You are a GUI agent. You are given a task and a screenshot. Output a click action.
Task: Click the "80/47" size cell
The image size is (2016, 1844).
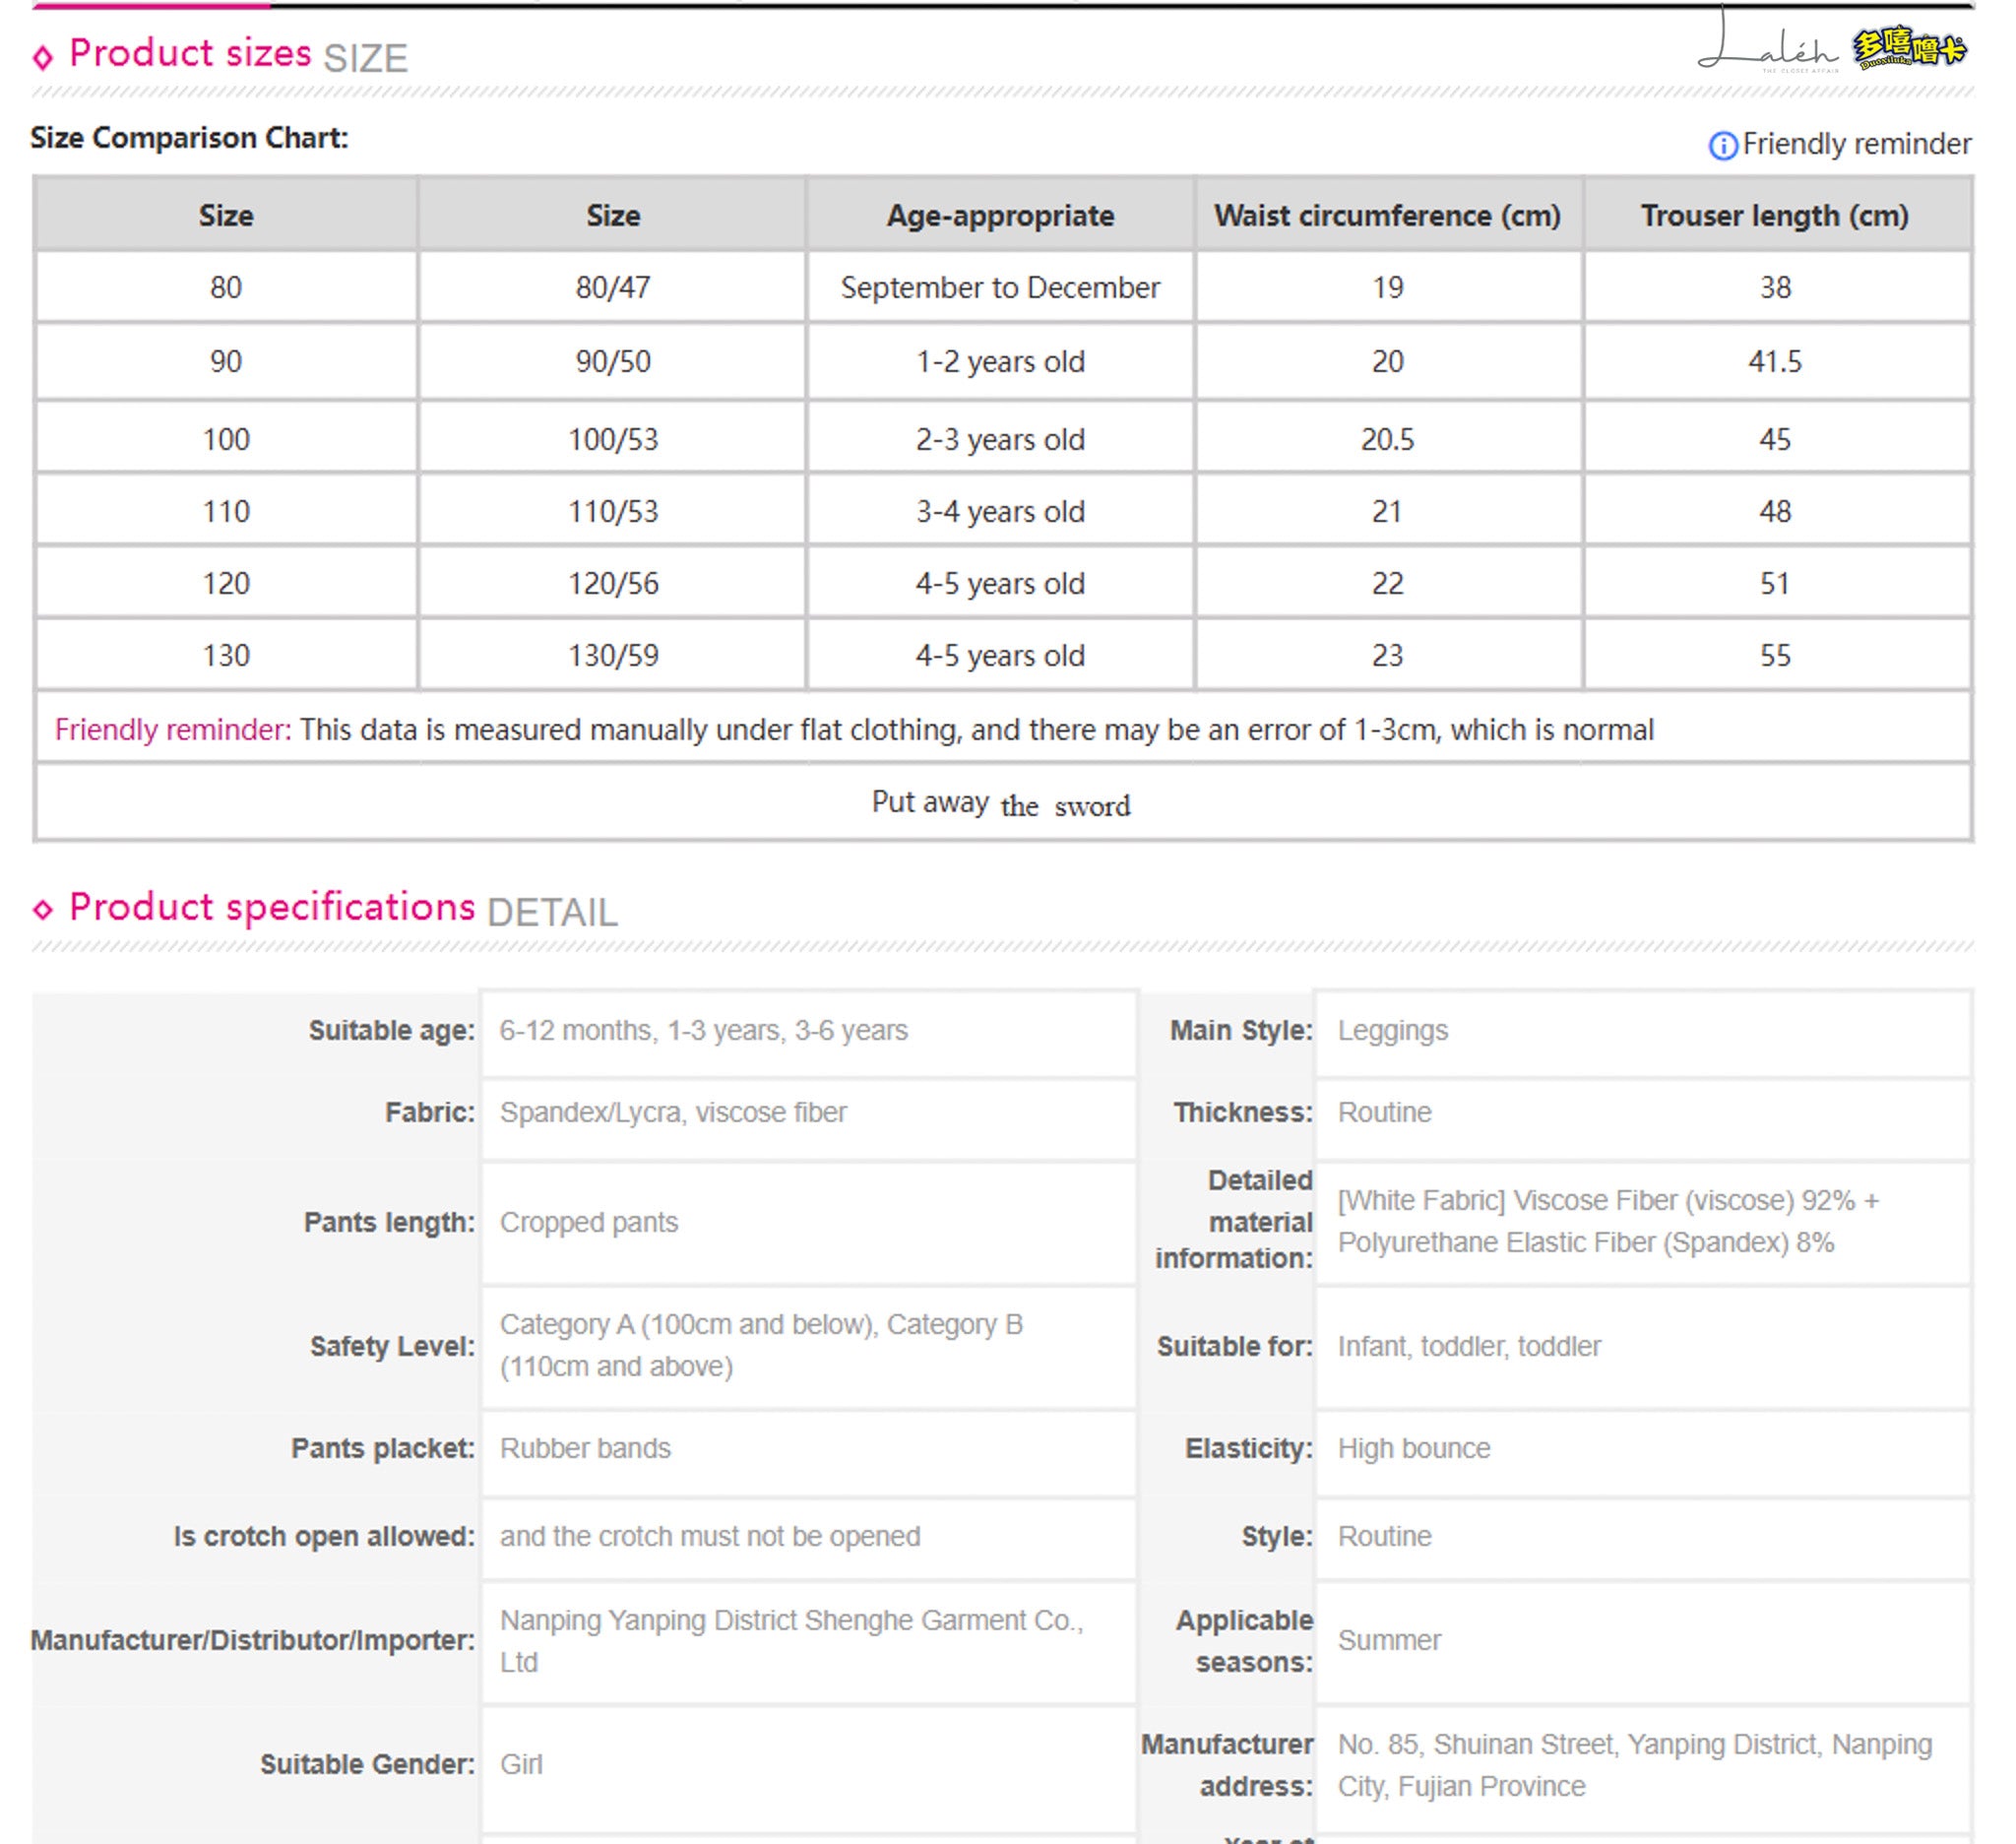pos(613,288)
